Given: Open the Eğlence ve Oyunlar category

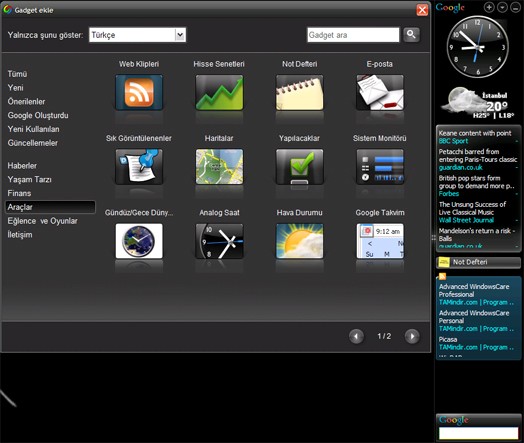Looking at the screenshot, I should pyautogui.click(x=42, y=221).
